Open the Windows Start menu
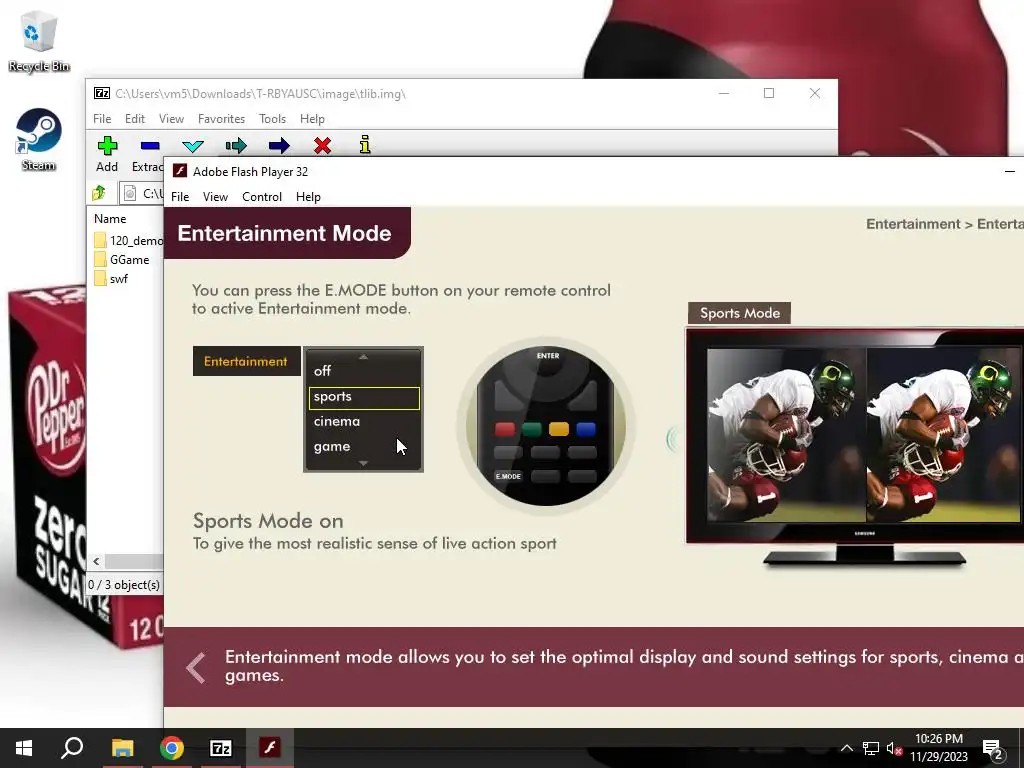Image resolution: width=1024 pixels, height=768 pixels. (24, 748)
